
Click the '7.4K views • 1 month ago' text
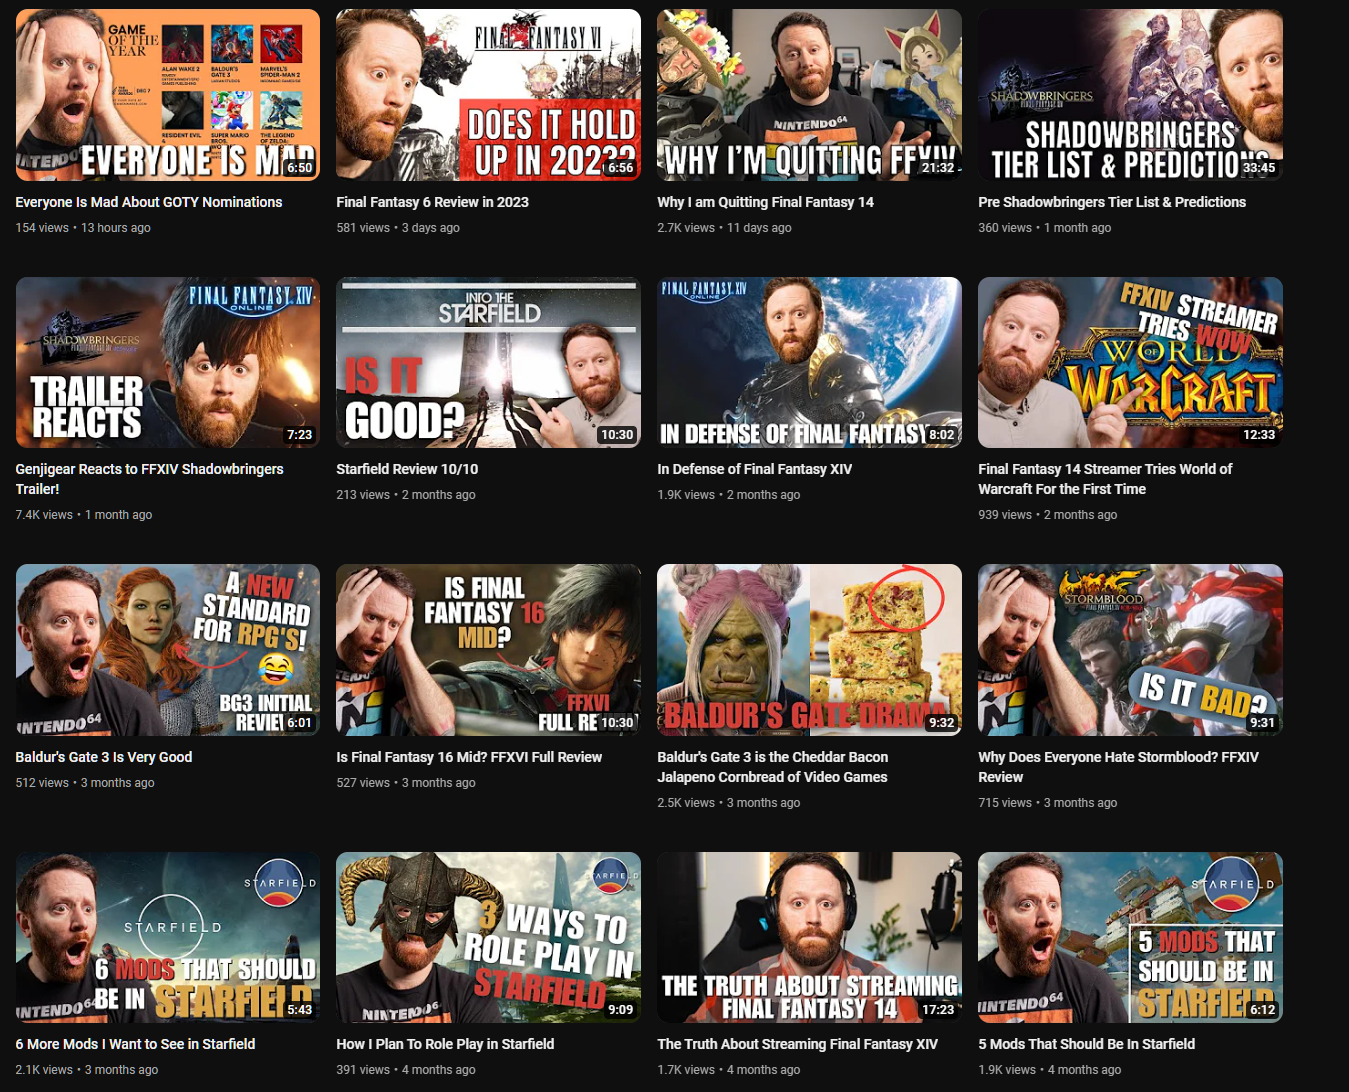coord(84,515)
